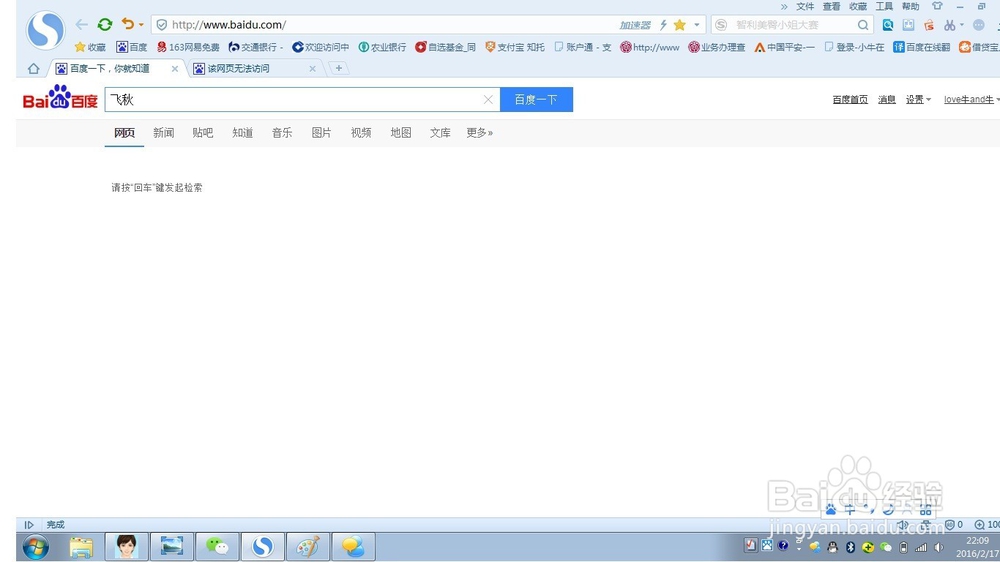Open the 自选基金 bookmark
Viewport: 1000px width, 562px height.
[x=445, y=47]
